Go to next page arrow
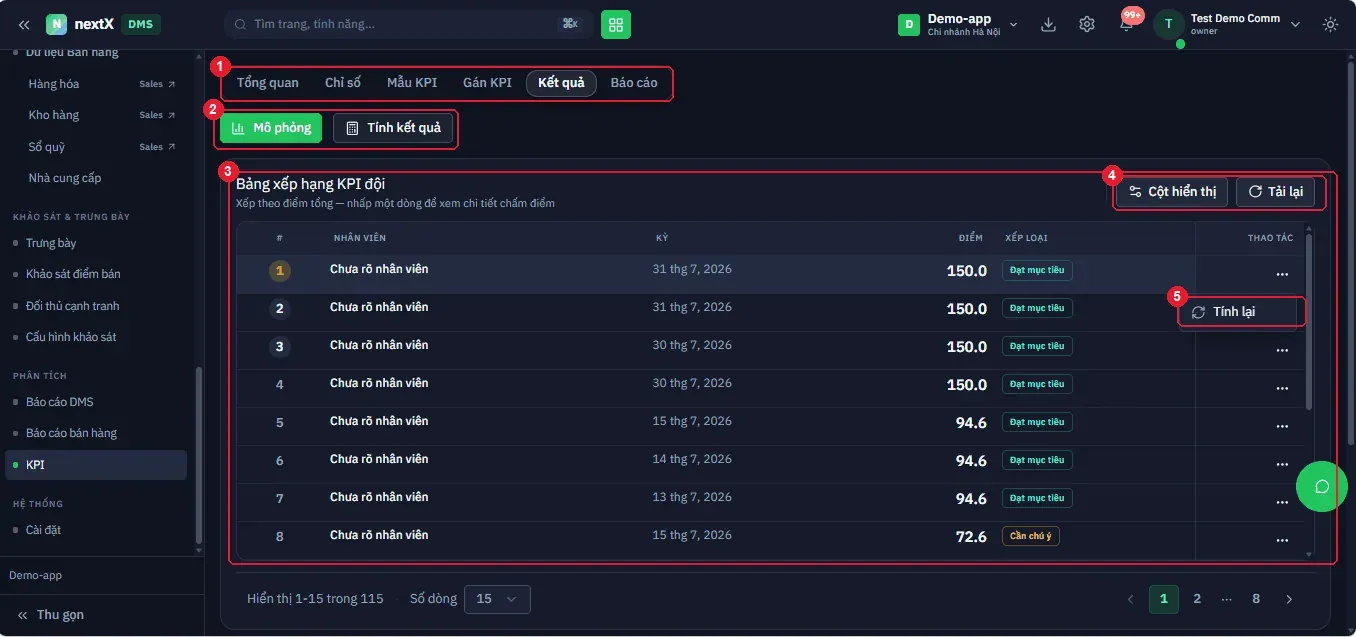Screen dimensions: 1356x637 [x=1289, y=599]
